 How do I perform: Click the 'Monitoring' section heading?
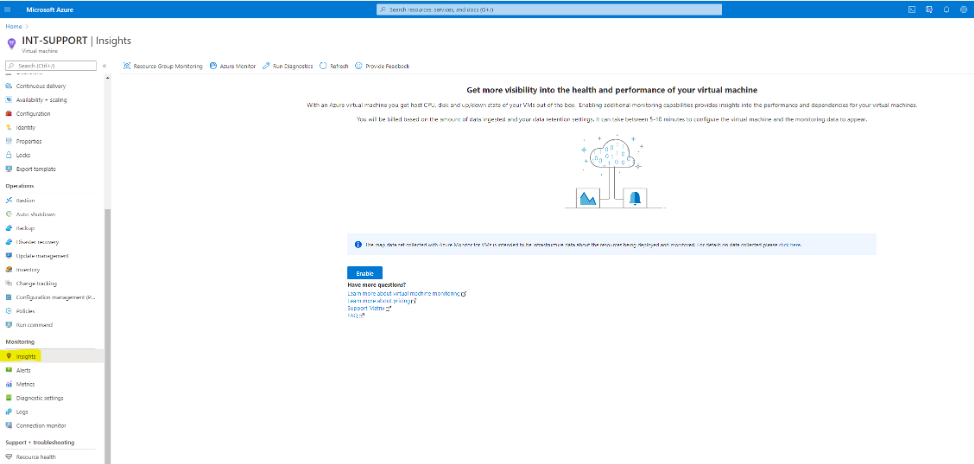[20, 342]
